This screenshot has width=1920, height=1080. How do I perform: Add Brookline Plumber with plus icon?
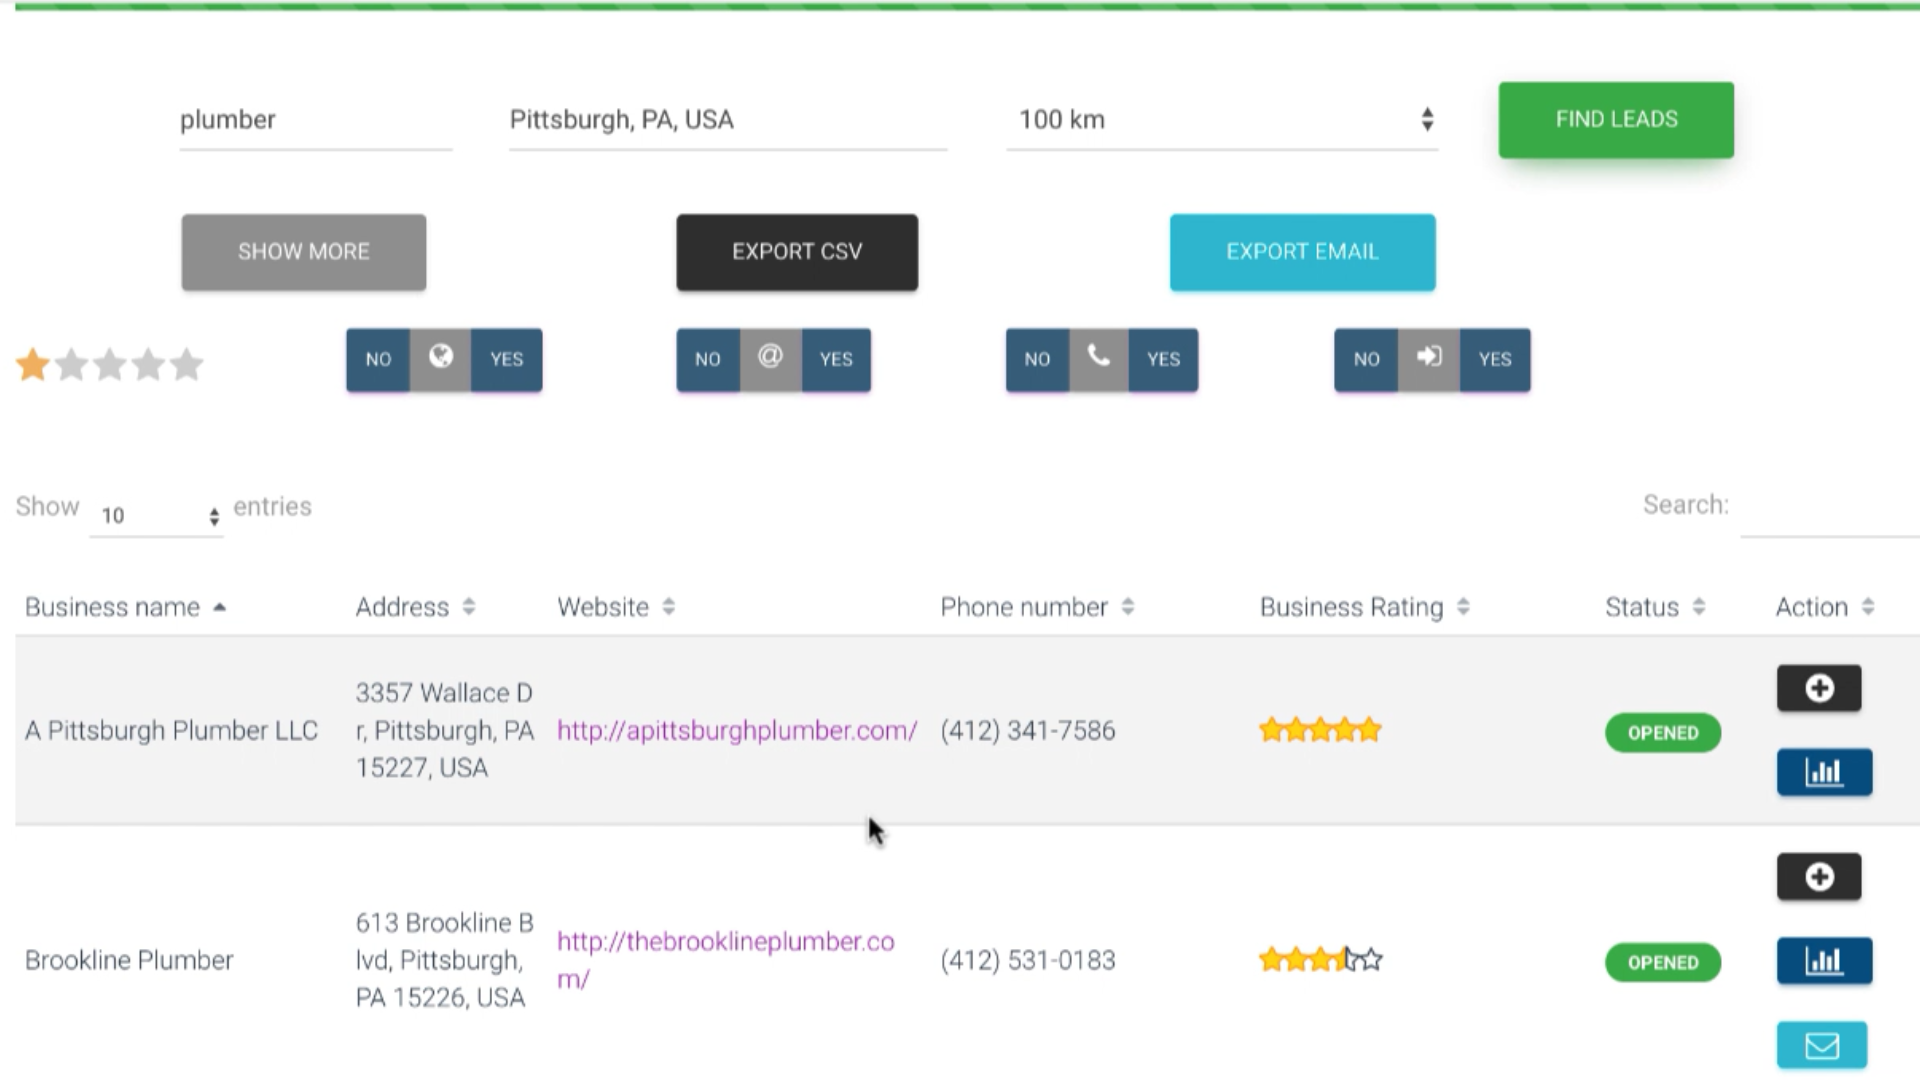click(1819, 877)
